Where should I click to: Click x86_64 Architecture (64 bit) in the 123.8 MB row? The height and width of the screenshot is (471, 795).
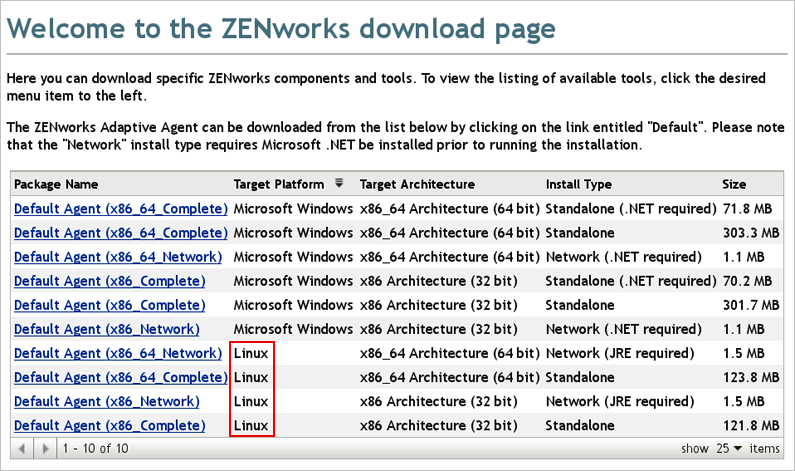pos(450,377)
